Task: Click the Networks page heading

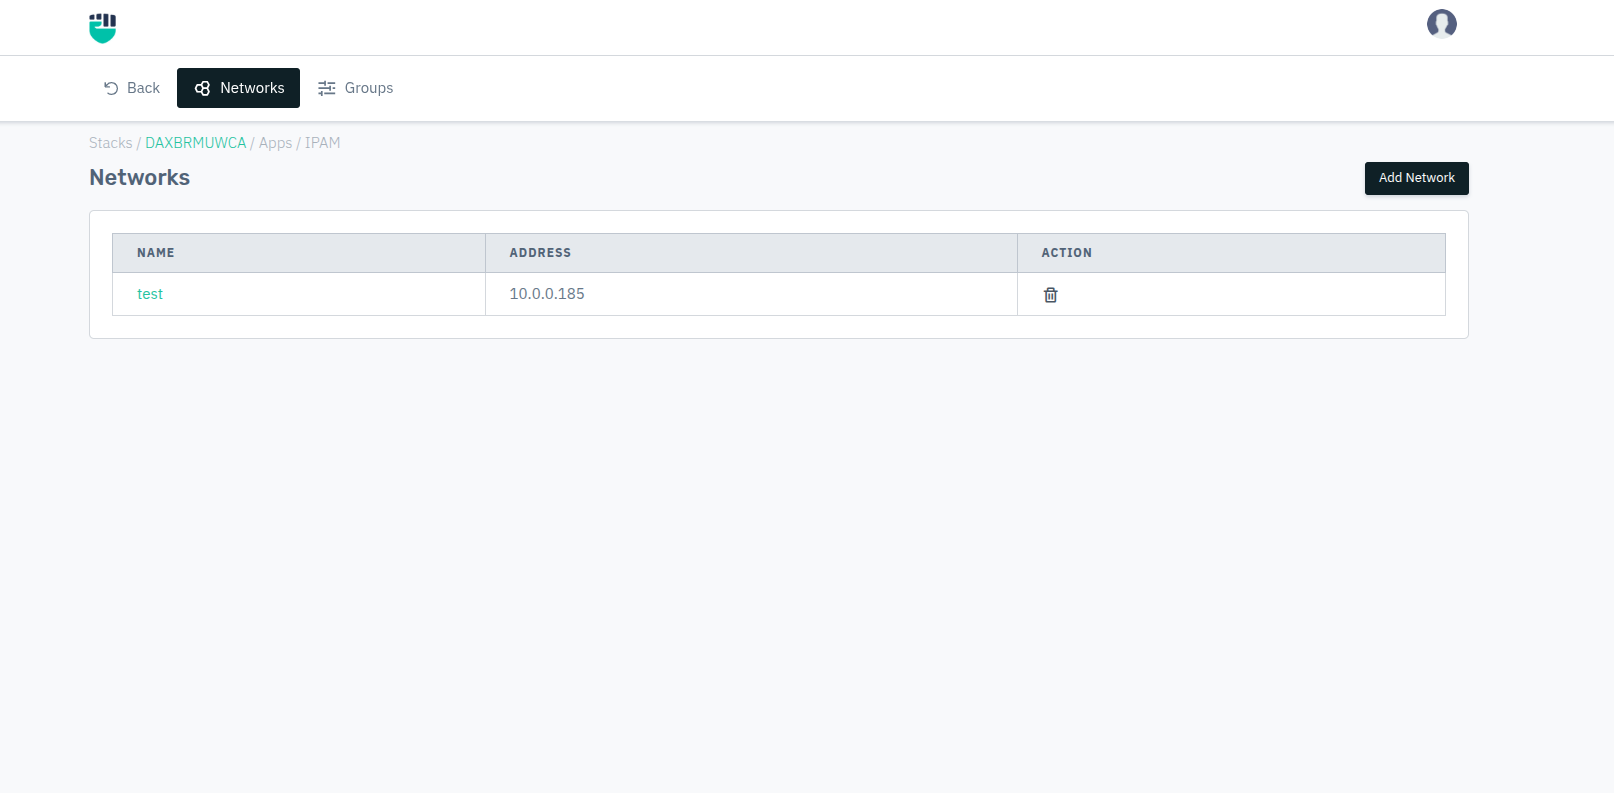Action: pos(139,177)
